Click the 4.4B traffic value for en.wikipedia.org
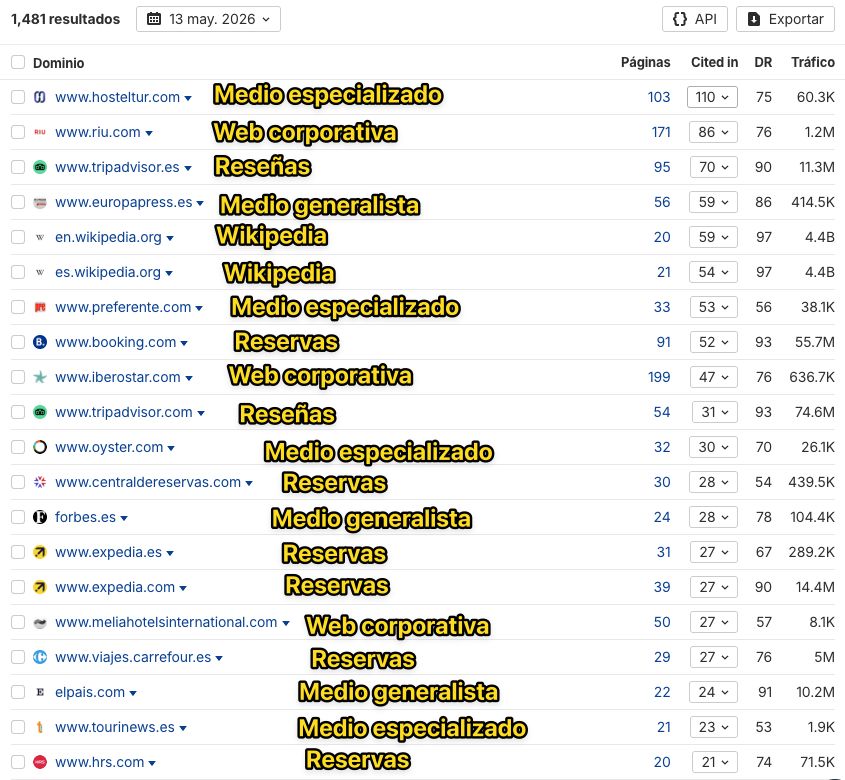845x780 pixels. [820, 237]
